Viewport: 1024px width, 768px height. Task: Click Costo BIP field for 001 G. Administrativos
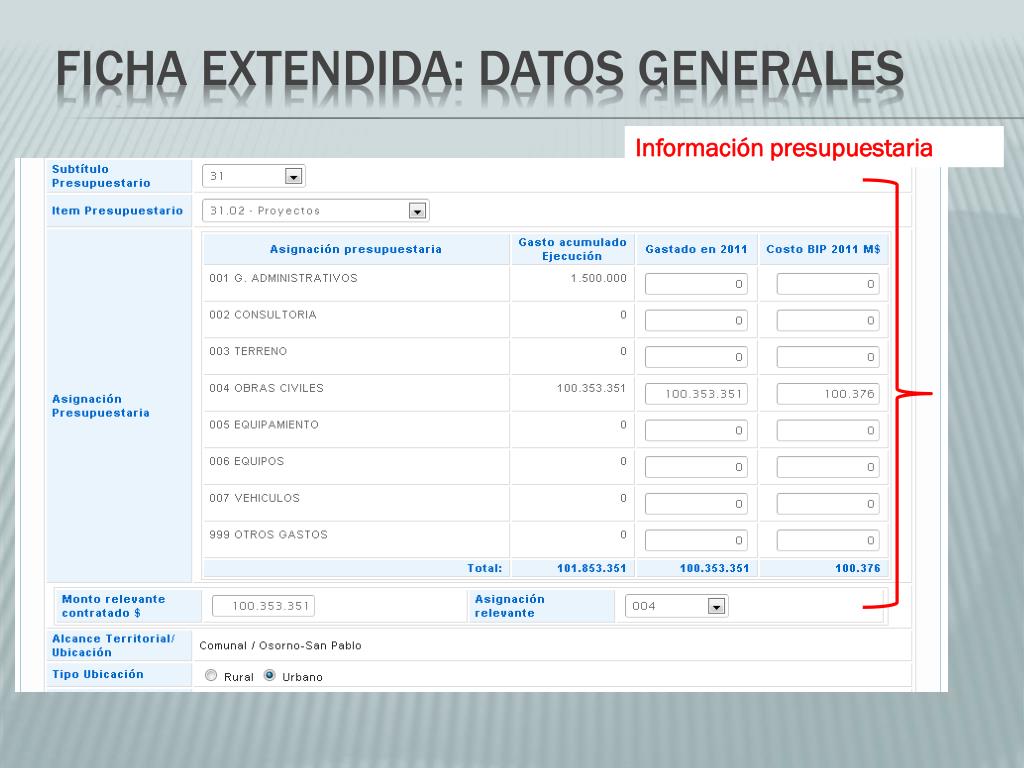coord(827,284)
